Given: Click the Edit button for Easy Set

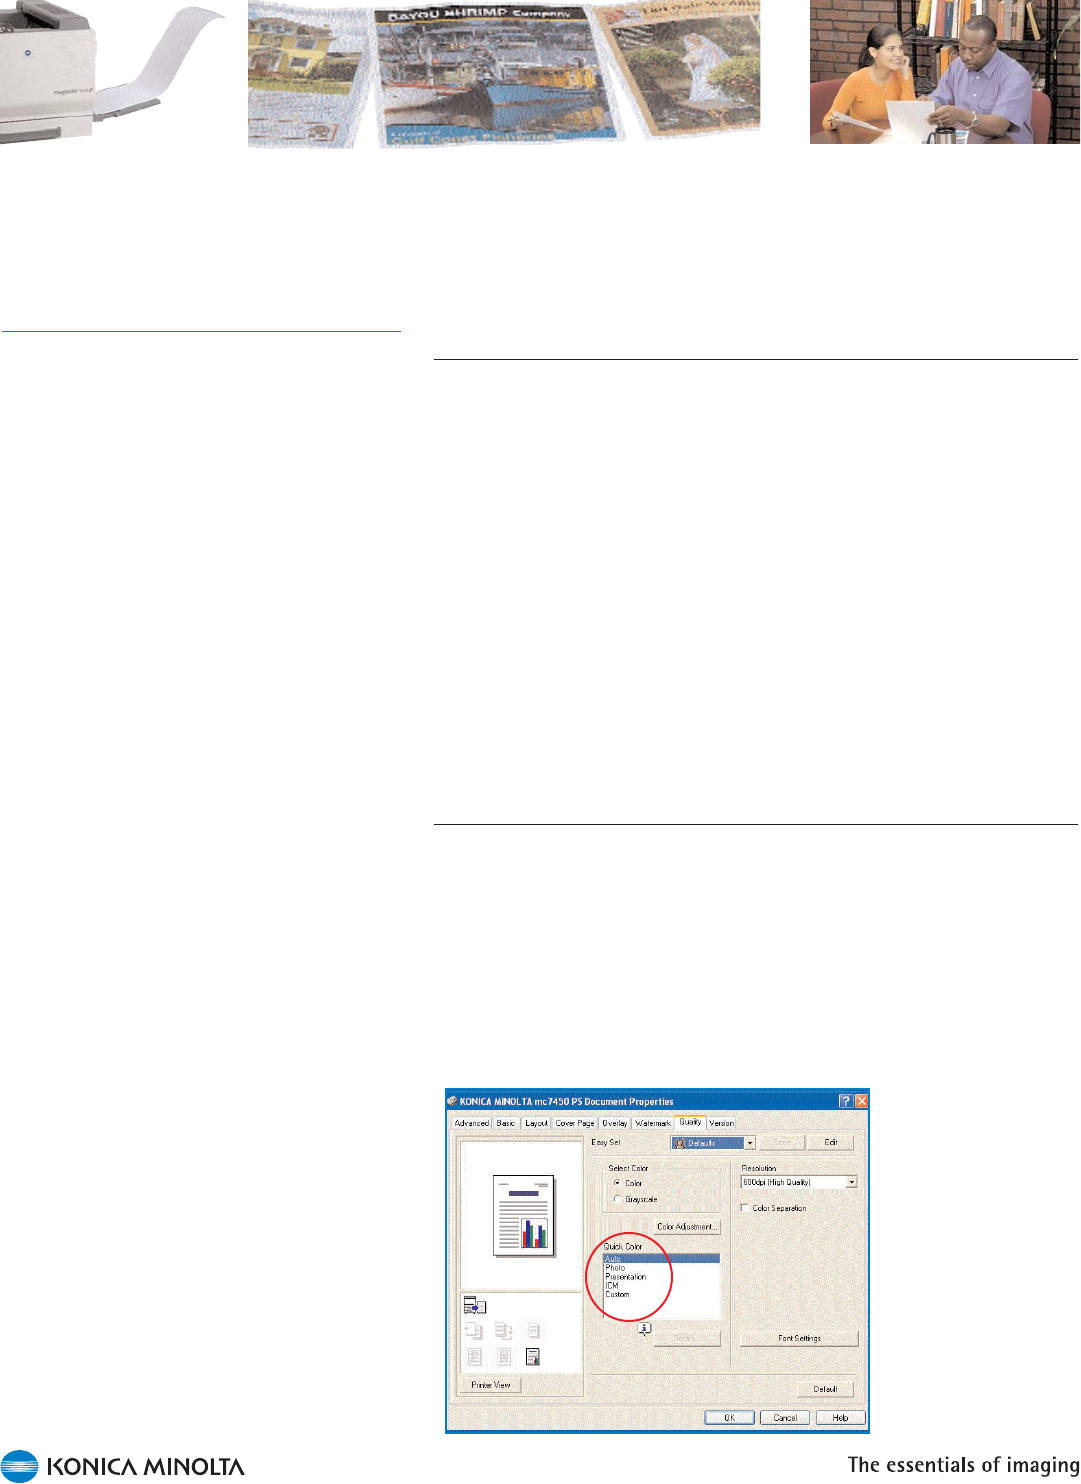Looking at the screenshot, I should pyautogui.click(x=830, y=1142).
